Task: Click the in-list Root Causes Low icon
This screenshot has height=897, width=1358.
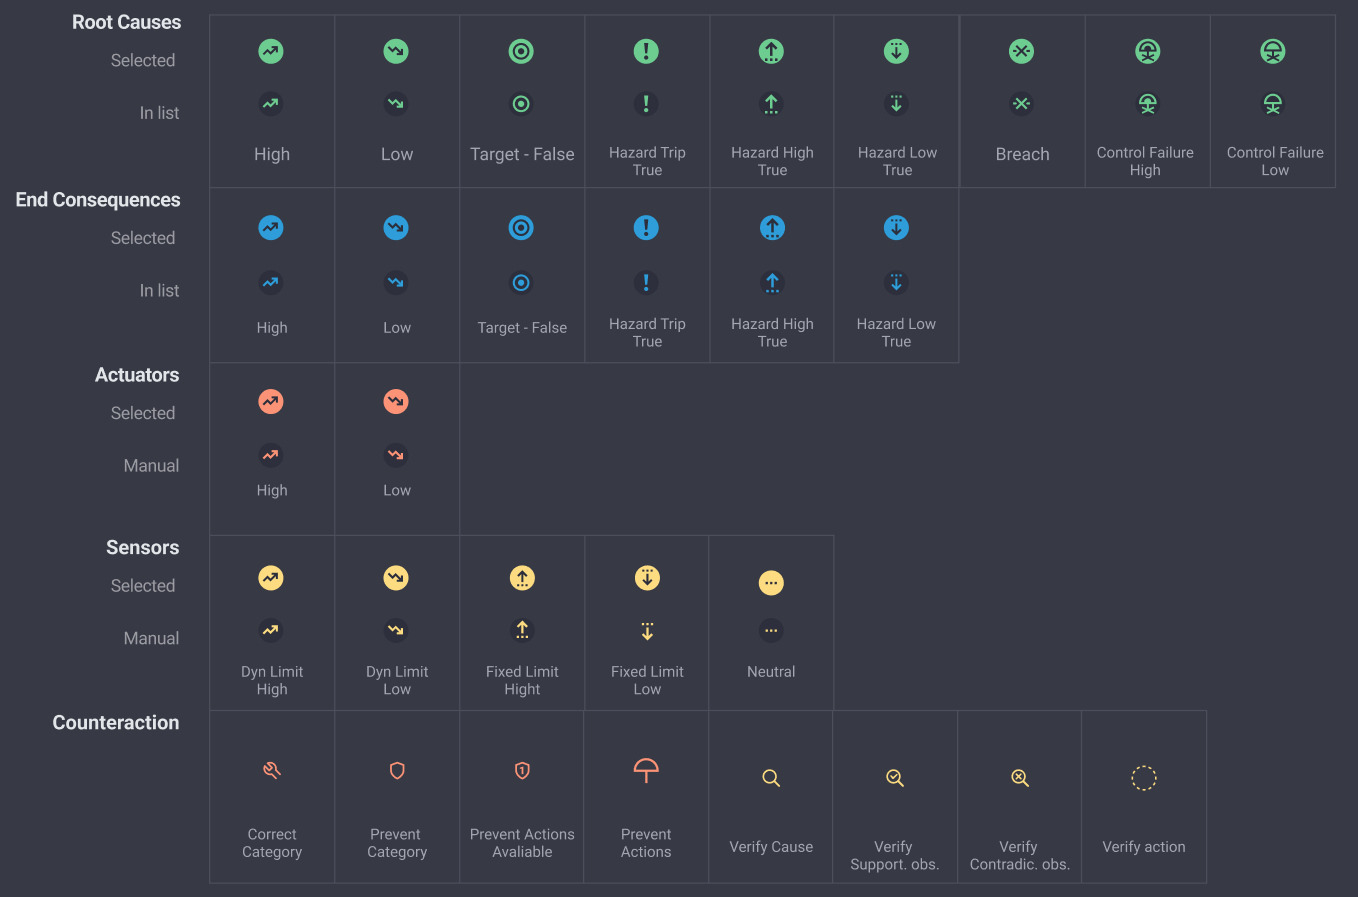Action: pyautogui.click(x=396, y=104)
